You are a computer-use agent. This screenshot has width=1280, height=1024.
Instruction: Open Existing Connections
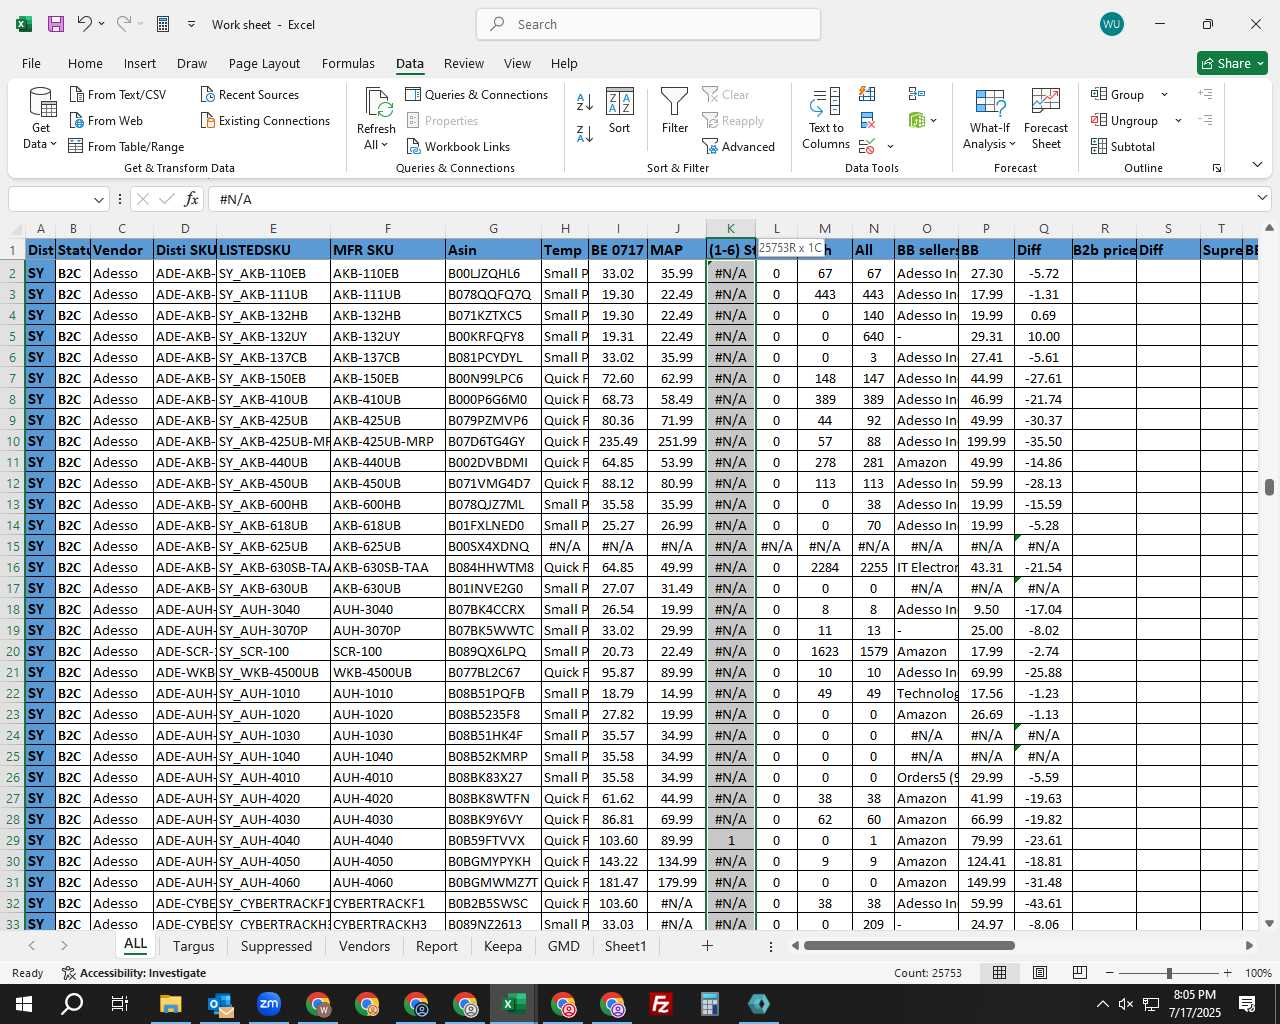pos(265,120)
